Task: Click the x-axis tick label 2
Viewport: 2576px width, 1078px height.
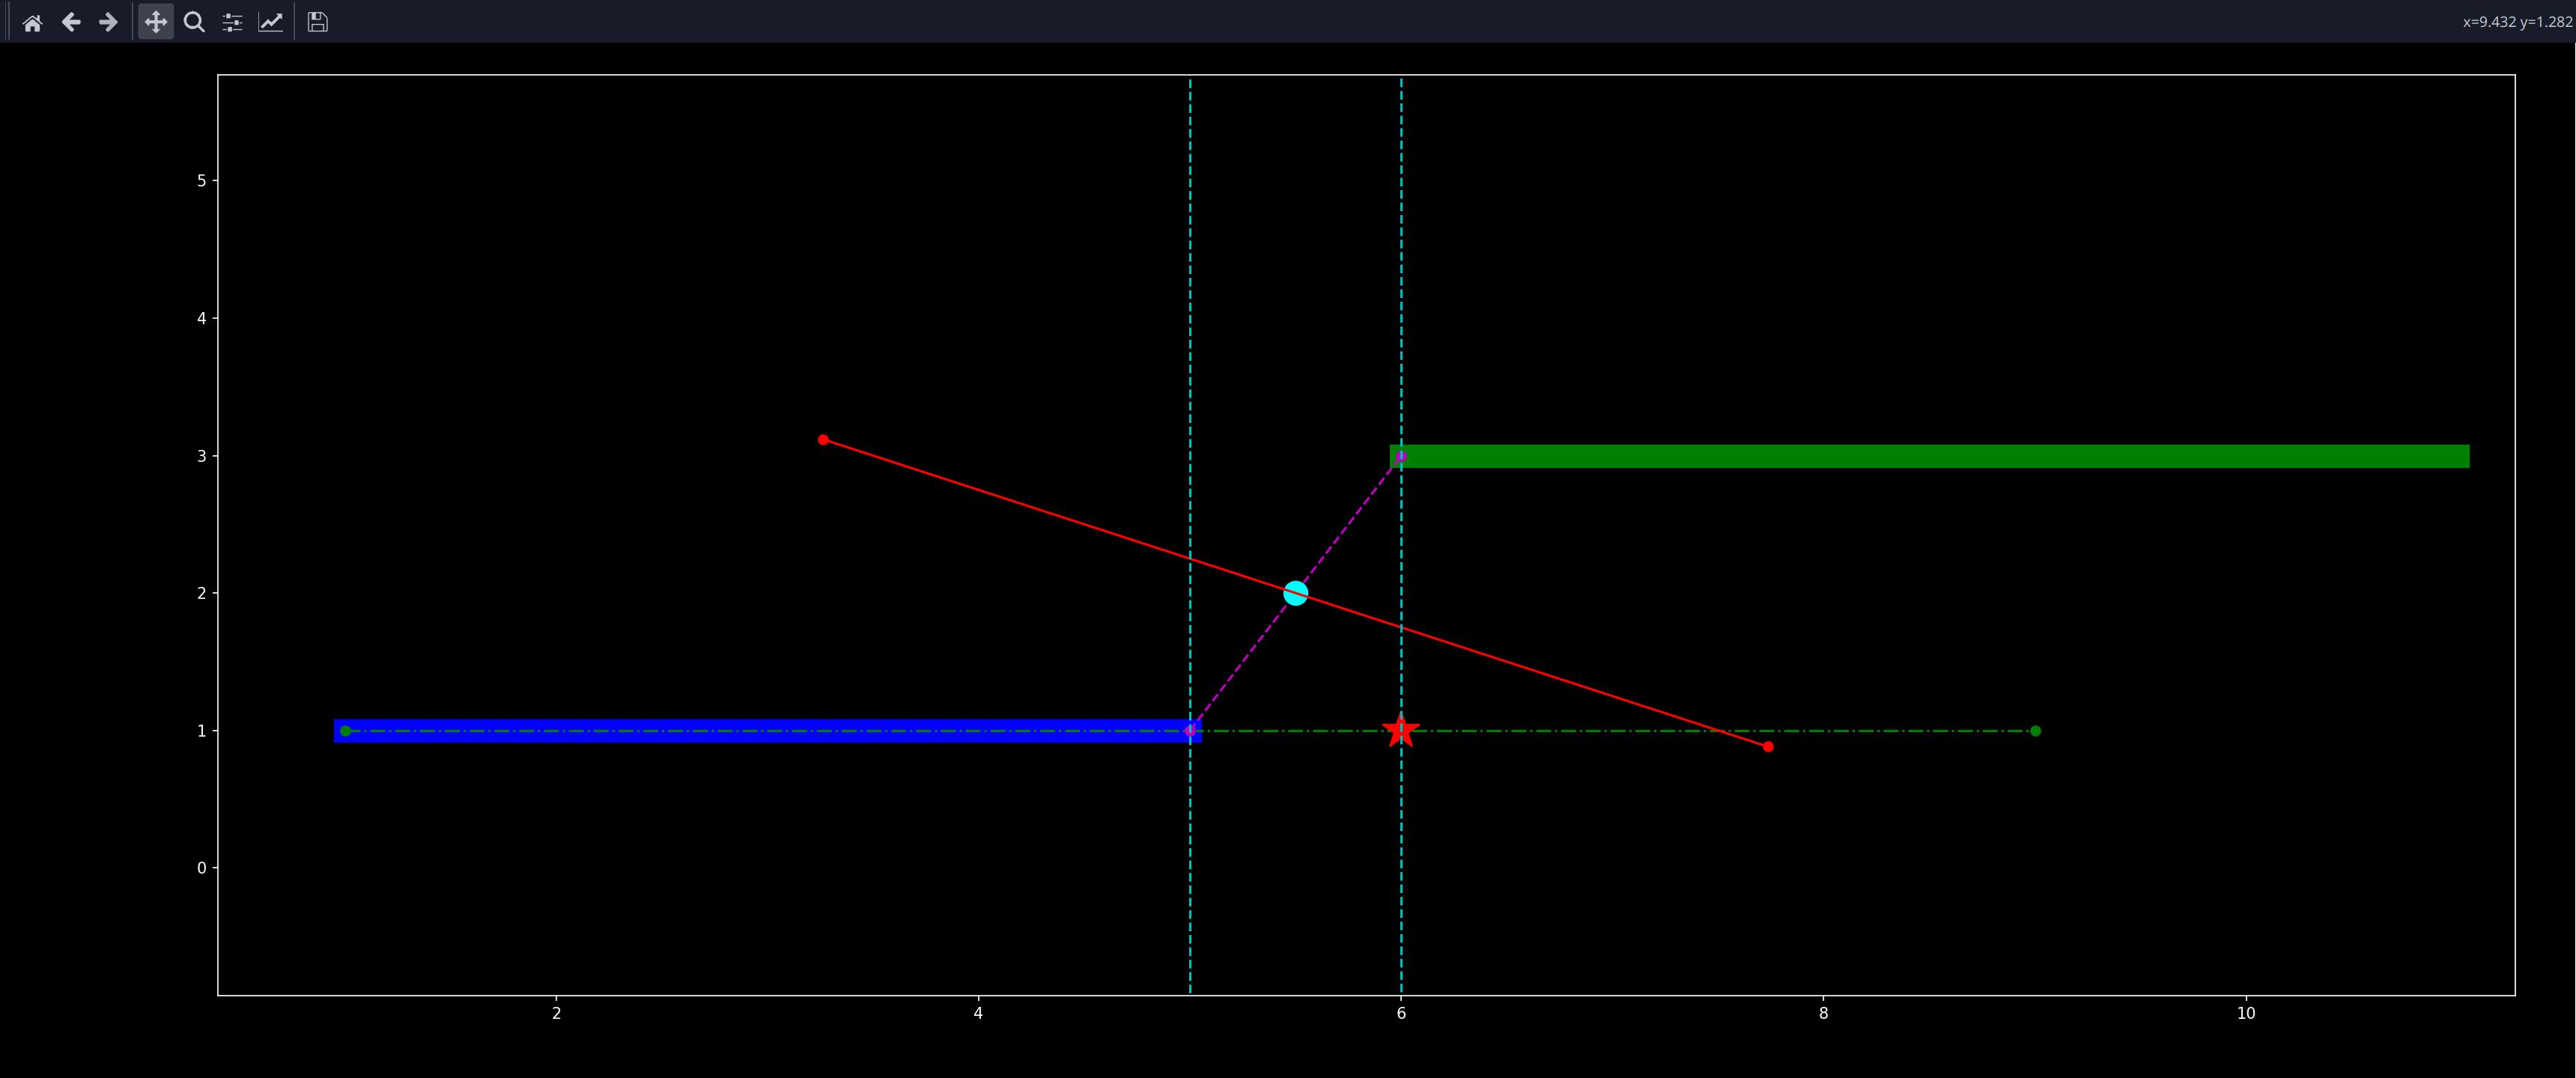Action: pyautogui.click(x=556, y=1013)
